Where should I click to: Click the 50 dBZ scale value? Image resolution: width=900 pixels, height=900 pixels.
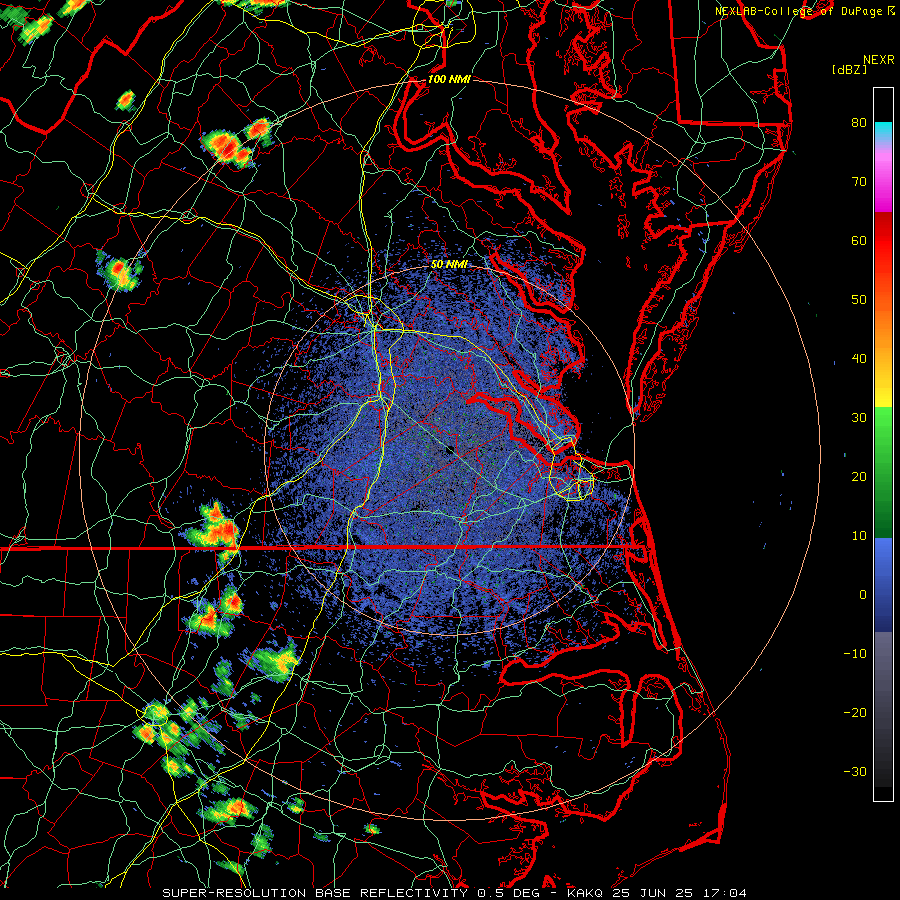click(x=859, y=300)
